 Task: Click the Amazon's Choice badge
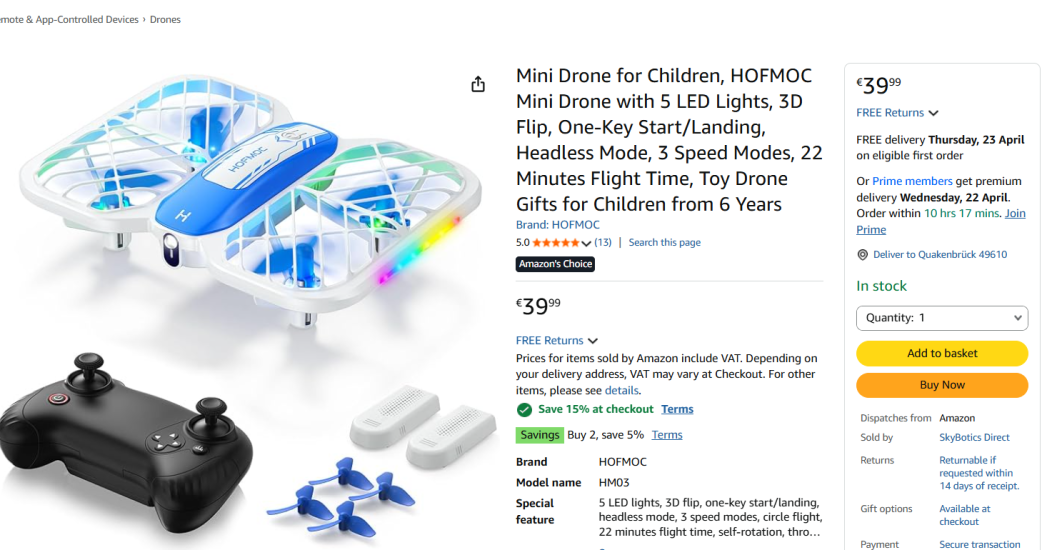[x=555, y=264]
